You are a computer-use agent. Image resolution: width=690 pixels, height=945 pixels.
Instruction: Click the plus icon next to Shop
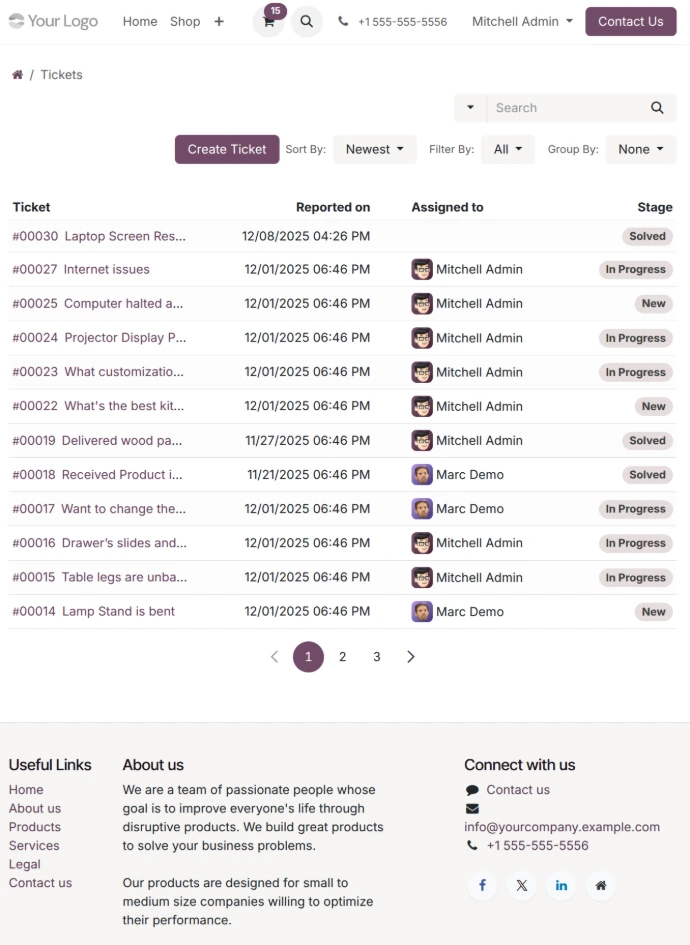click(x=219, y=22)
